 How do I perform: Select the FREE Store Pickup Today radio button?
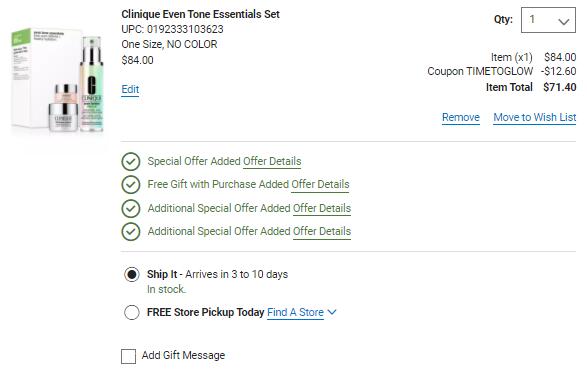[132, 312]
